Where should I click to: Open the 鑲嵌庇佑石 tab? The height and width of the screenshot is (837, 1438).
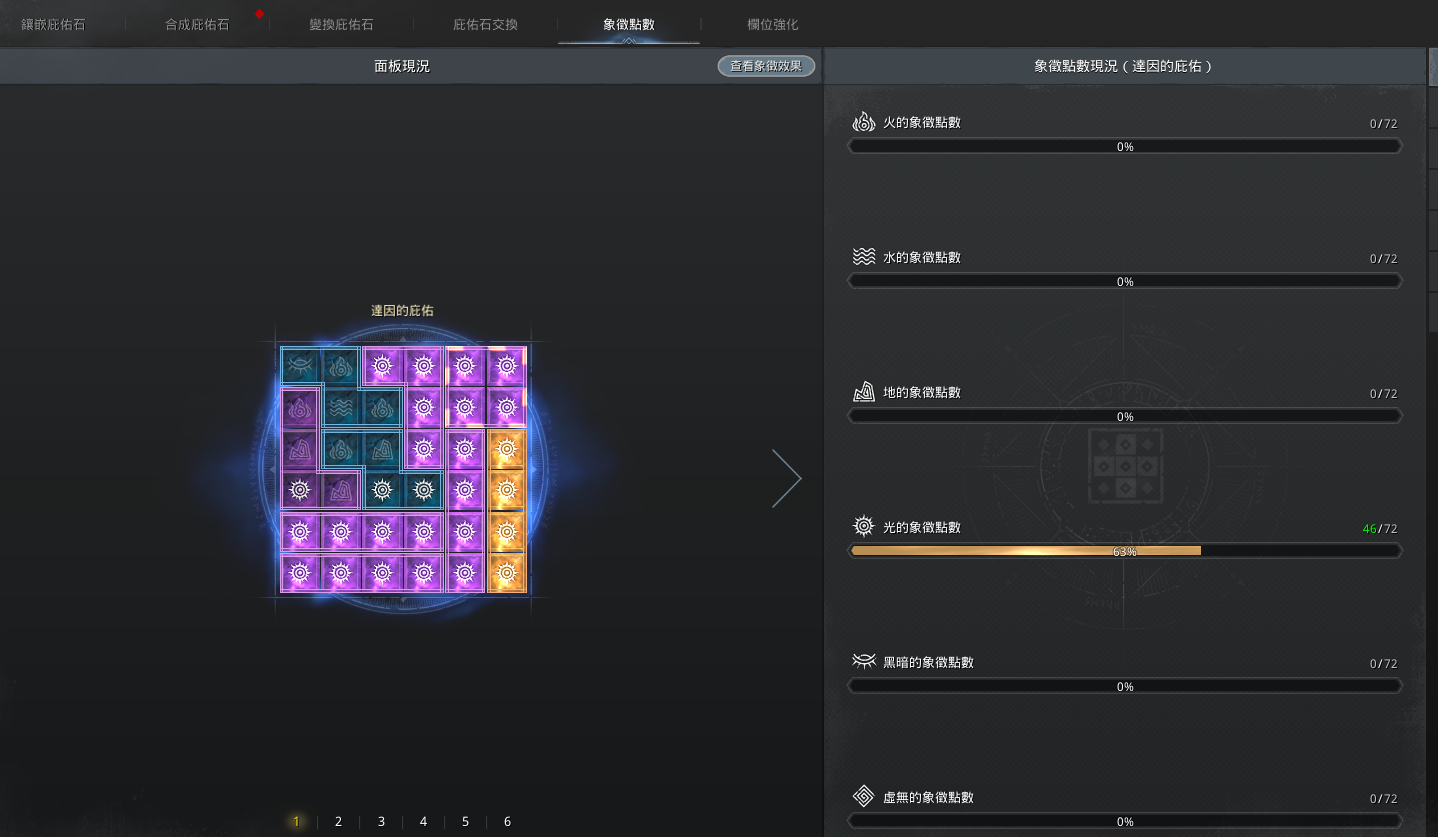click(53, 24)
